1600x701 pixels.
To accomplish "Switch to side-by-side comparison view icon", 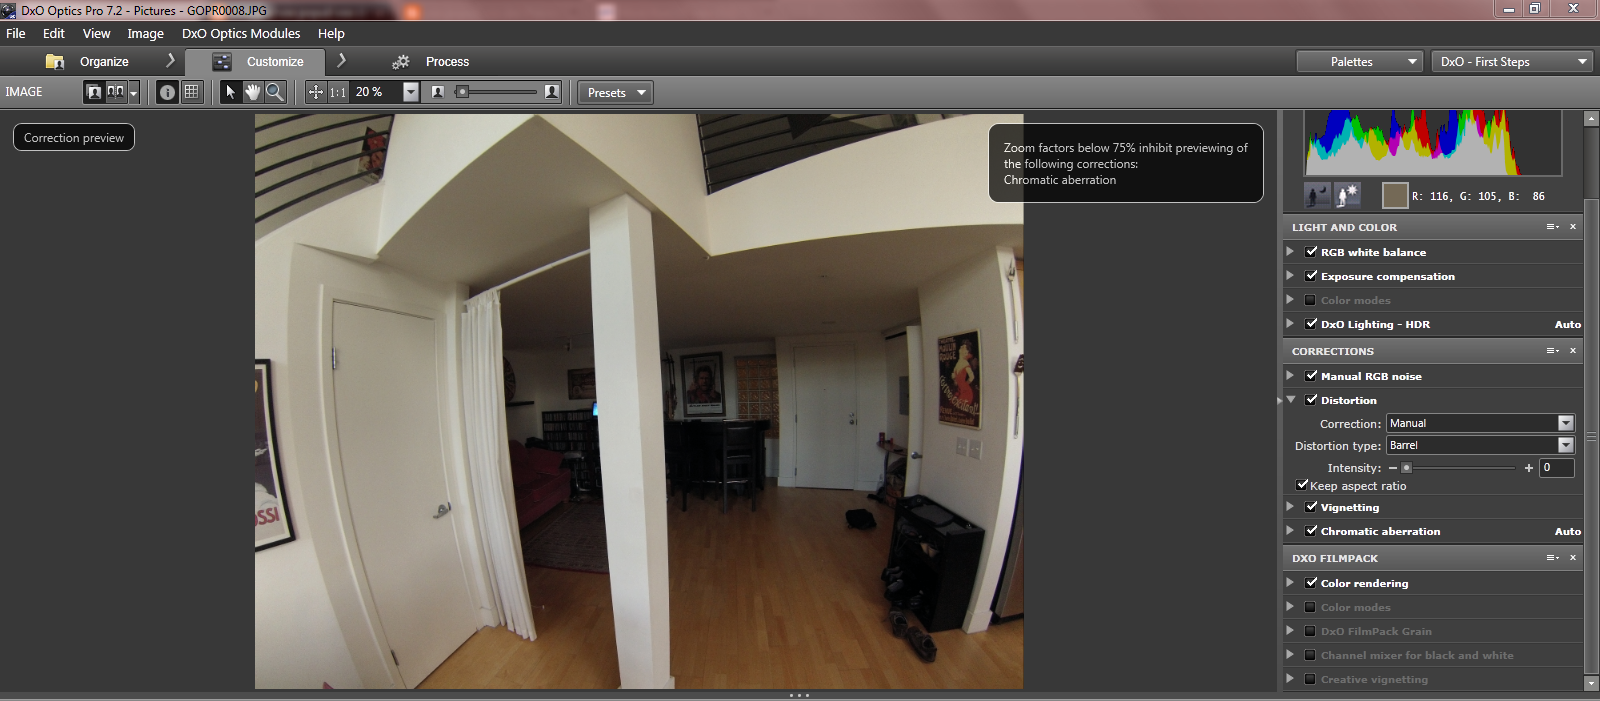I will coord(116,92).
